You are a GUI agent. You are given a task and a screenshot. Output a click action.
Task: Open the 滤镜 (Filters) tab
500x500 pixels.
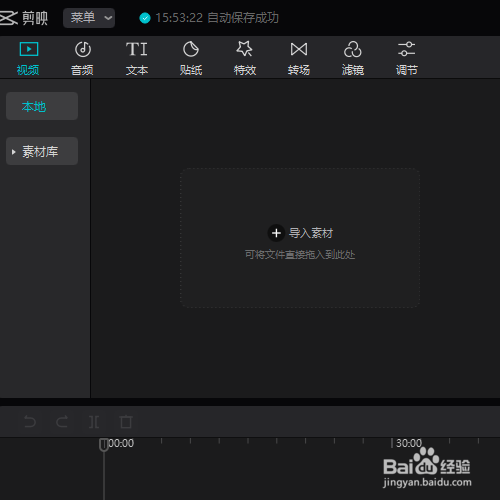(353, 58)
